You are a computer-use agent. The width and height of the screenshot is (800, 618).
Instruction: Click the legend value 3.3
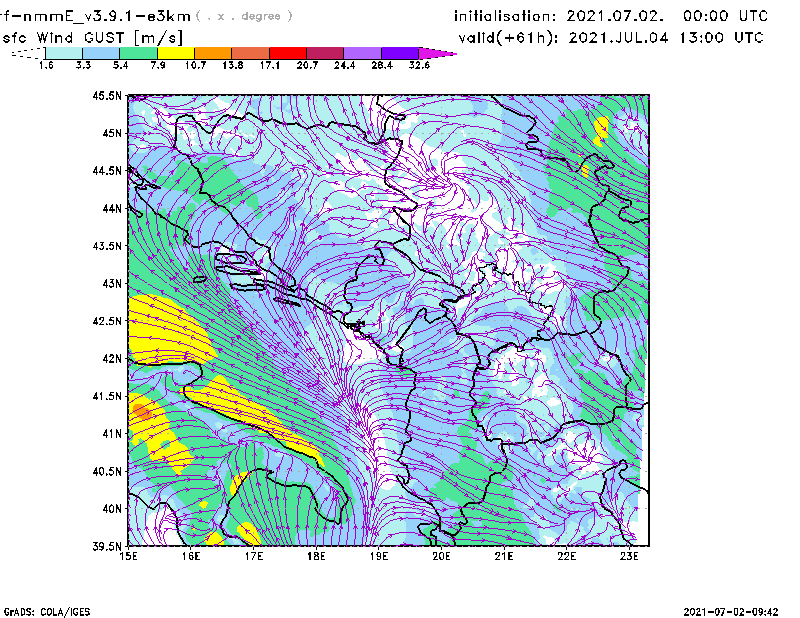coord(83,65)
